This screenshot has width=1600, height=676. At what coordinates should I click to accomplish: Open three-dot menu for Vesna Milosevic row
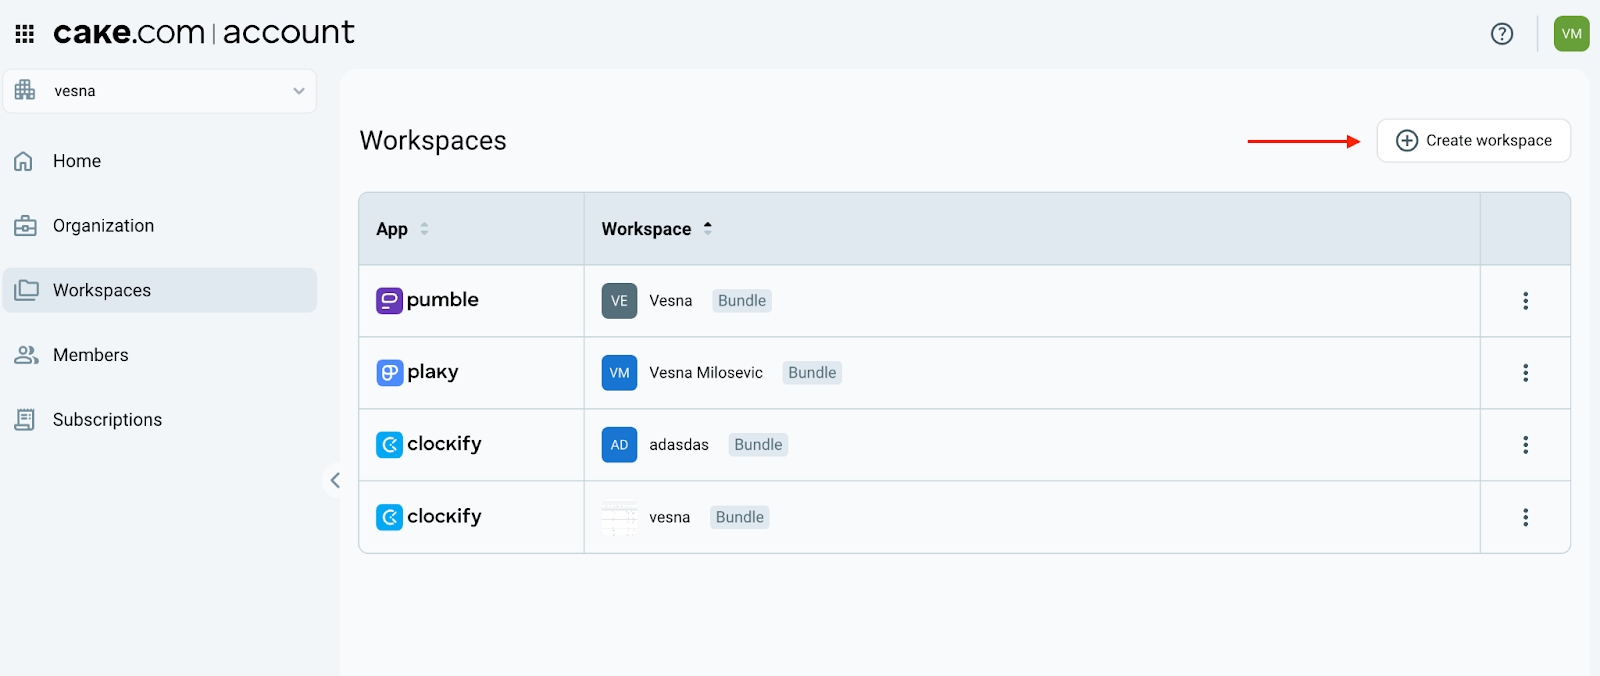[x=1525, y=373]
